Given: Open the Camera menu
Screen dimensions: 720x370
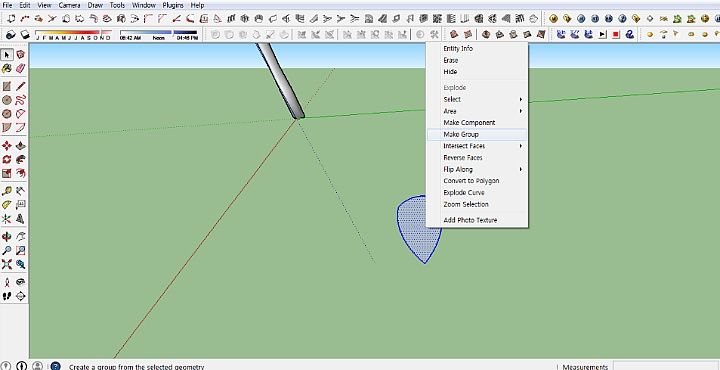Looking at the screenshot, I should [x=69, y=5].
